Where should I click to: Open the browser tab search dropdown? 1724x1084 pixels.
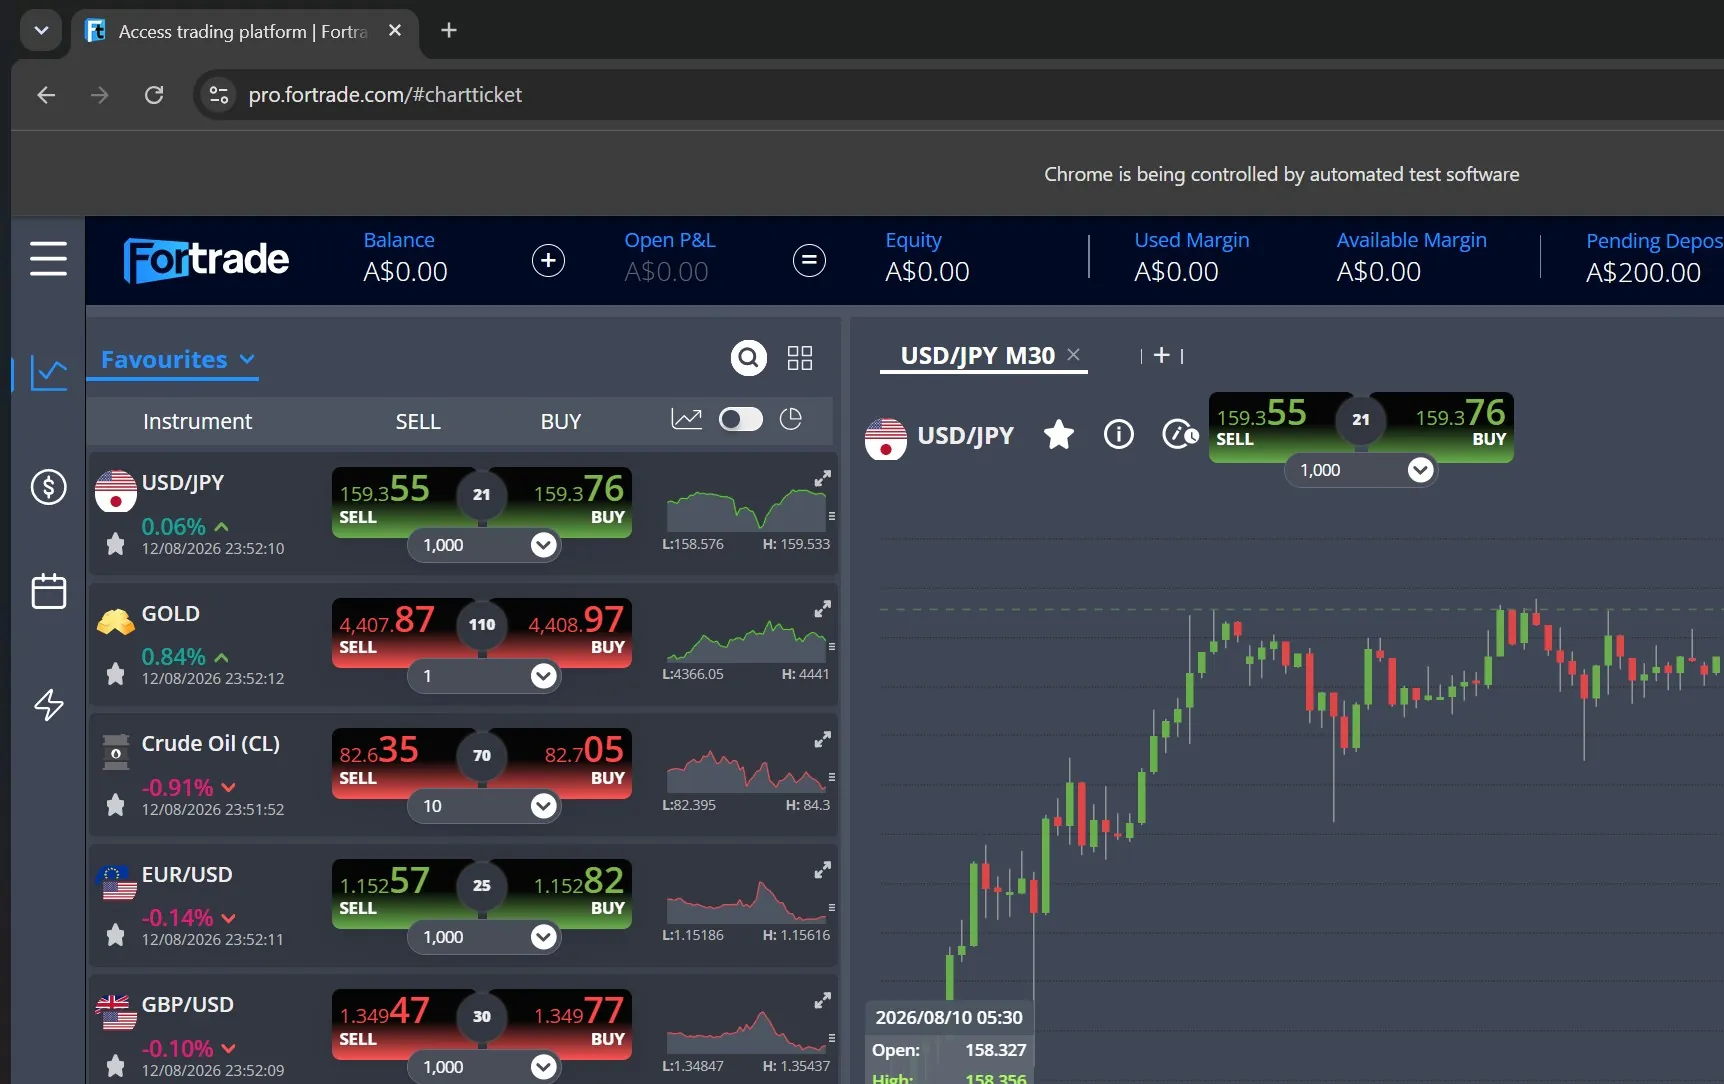41,30
